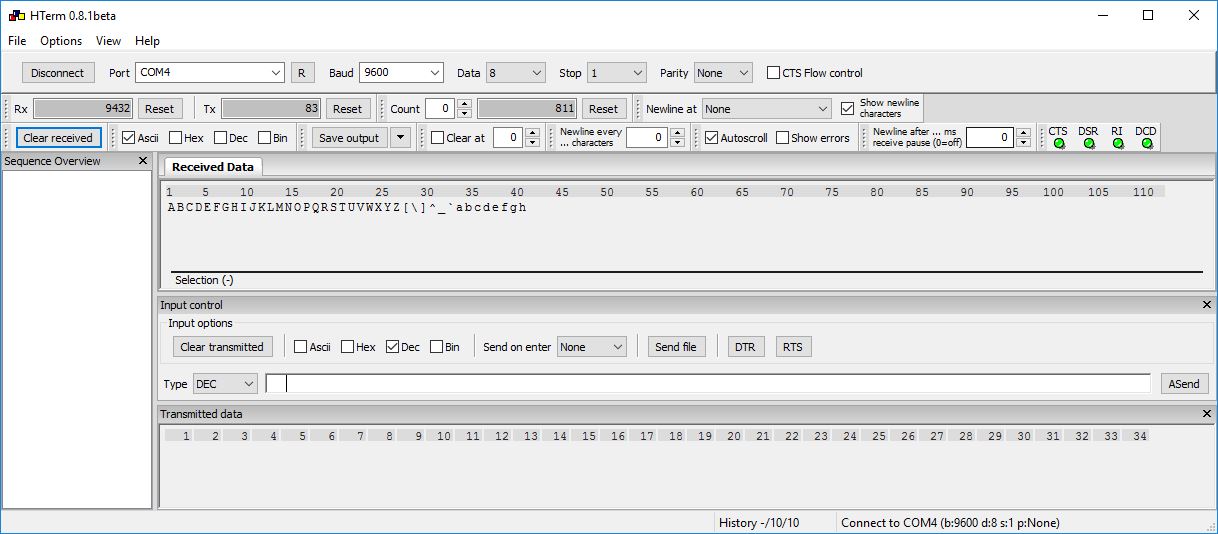Select the Received Data tab

[212, 167]
